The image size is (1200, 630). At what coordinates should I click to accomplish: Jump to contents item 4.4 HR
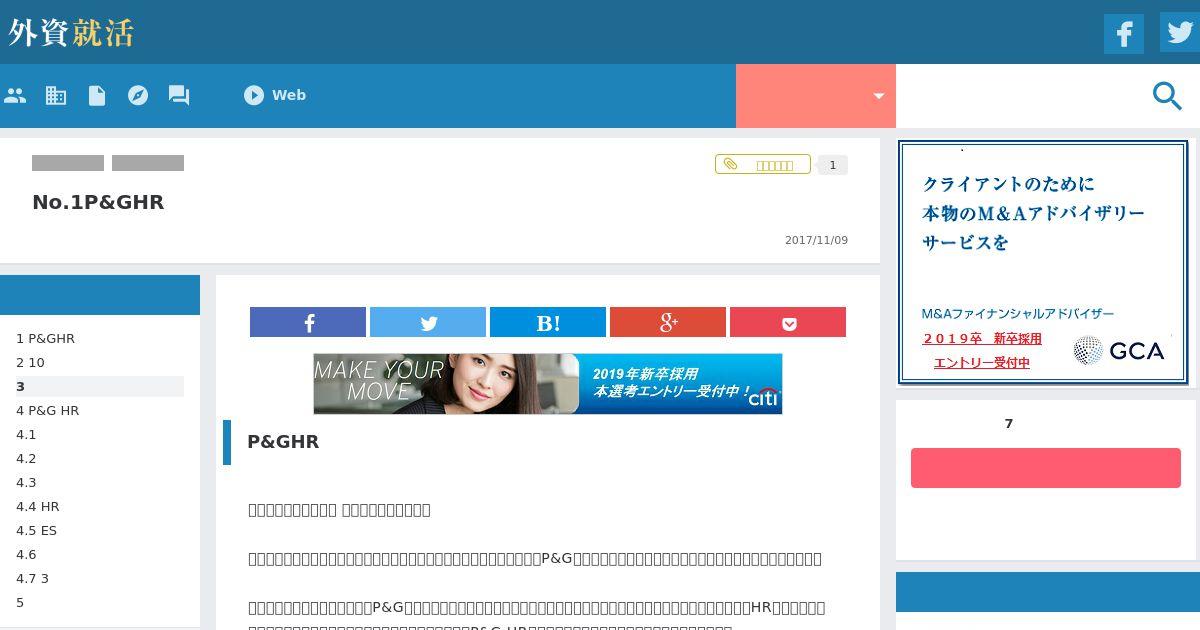coord(37,506)
